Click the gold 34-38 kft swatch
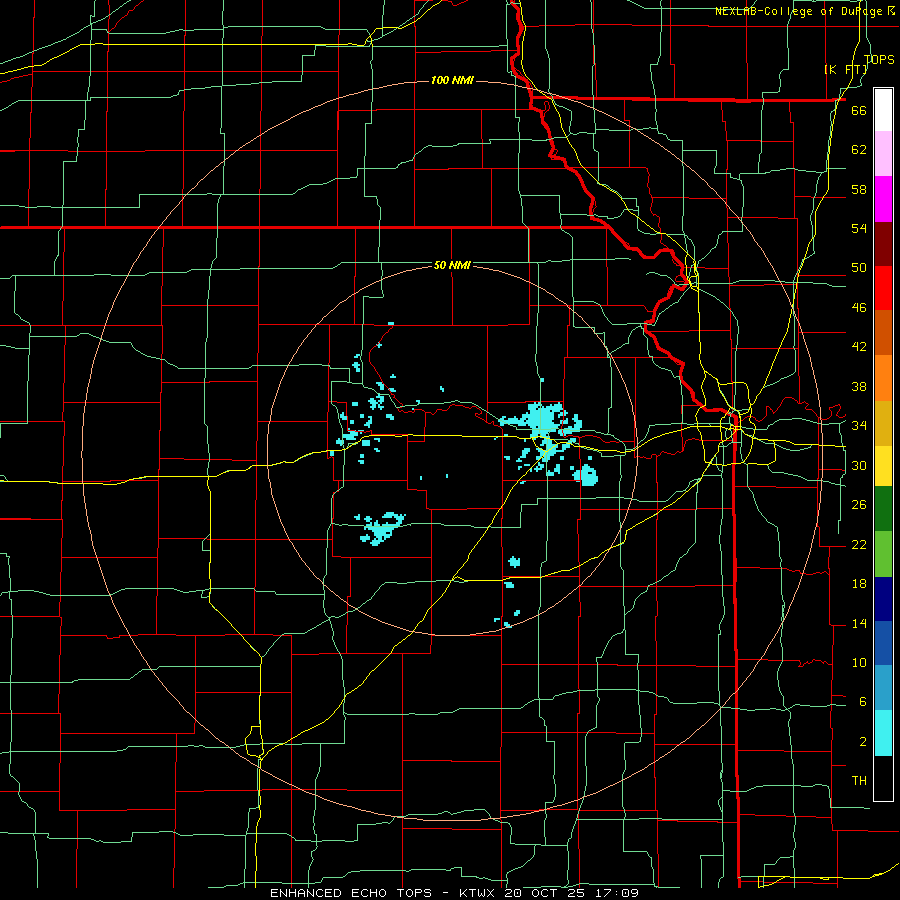The image size is (900, 900). (x=883, y=422)
